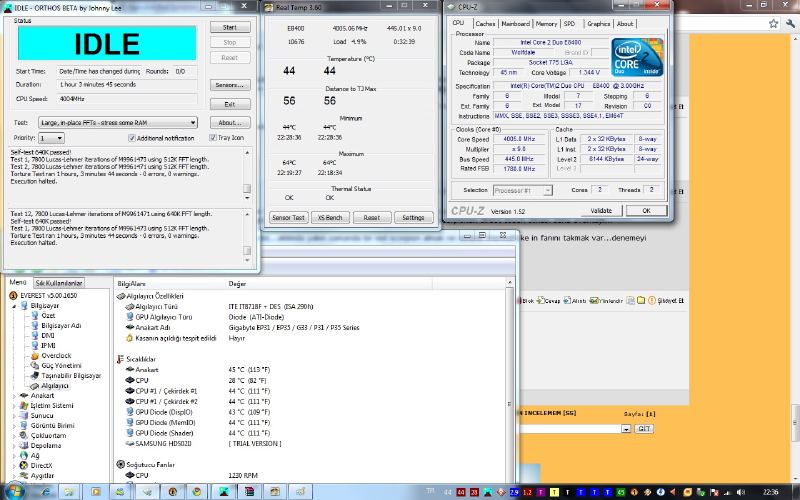Image resolution: width=800 pixels, height=500 pixels.
Task: Click EVEREST v5.00.1650 root node
Action: tap(48, 295)
